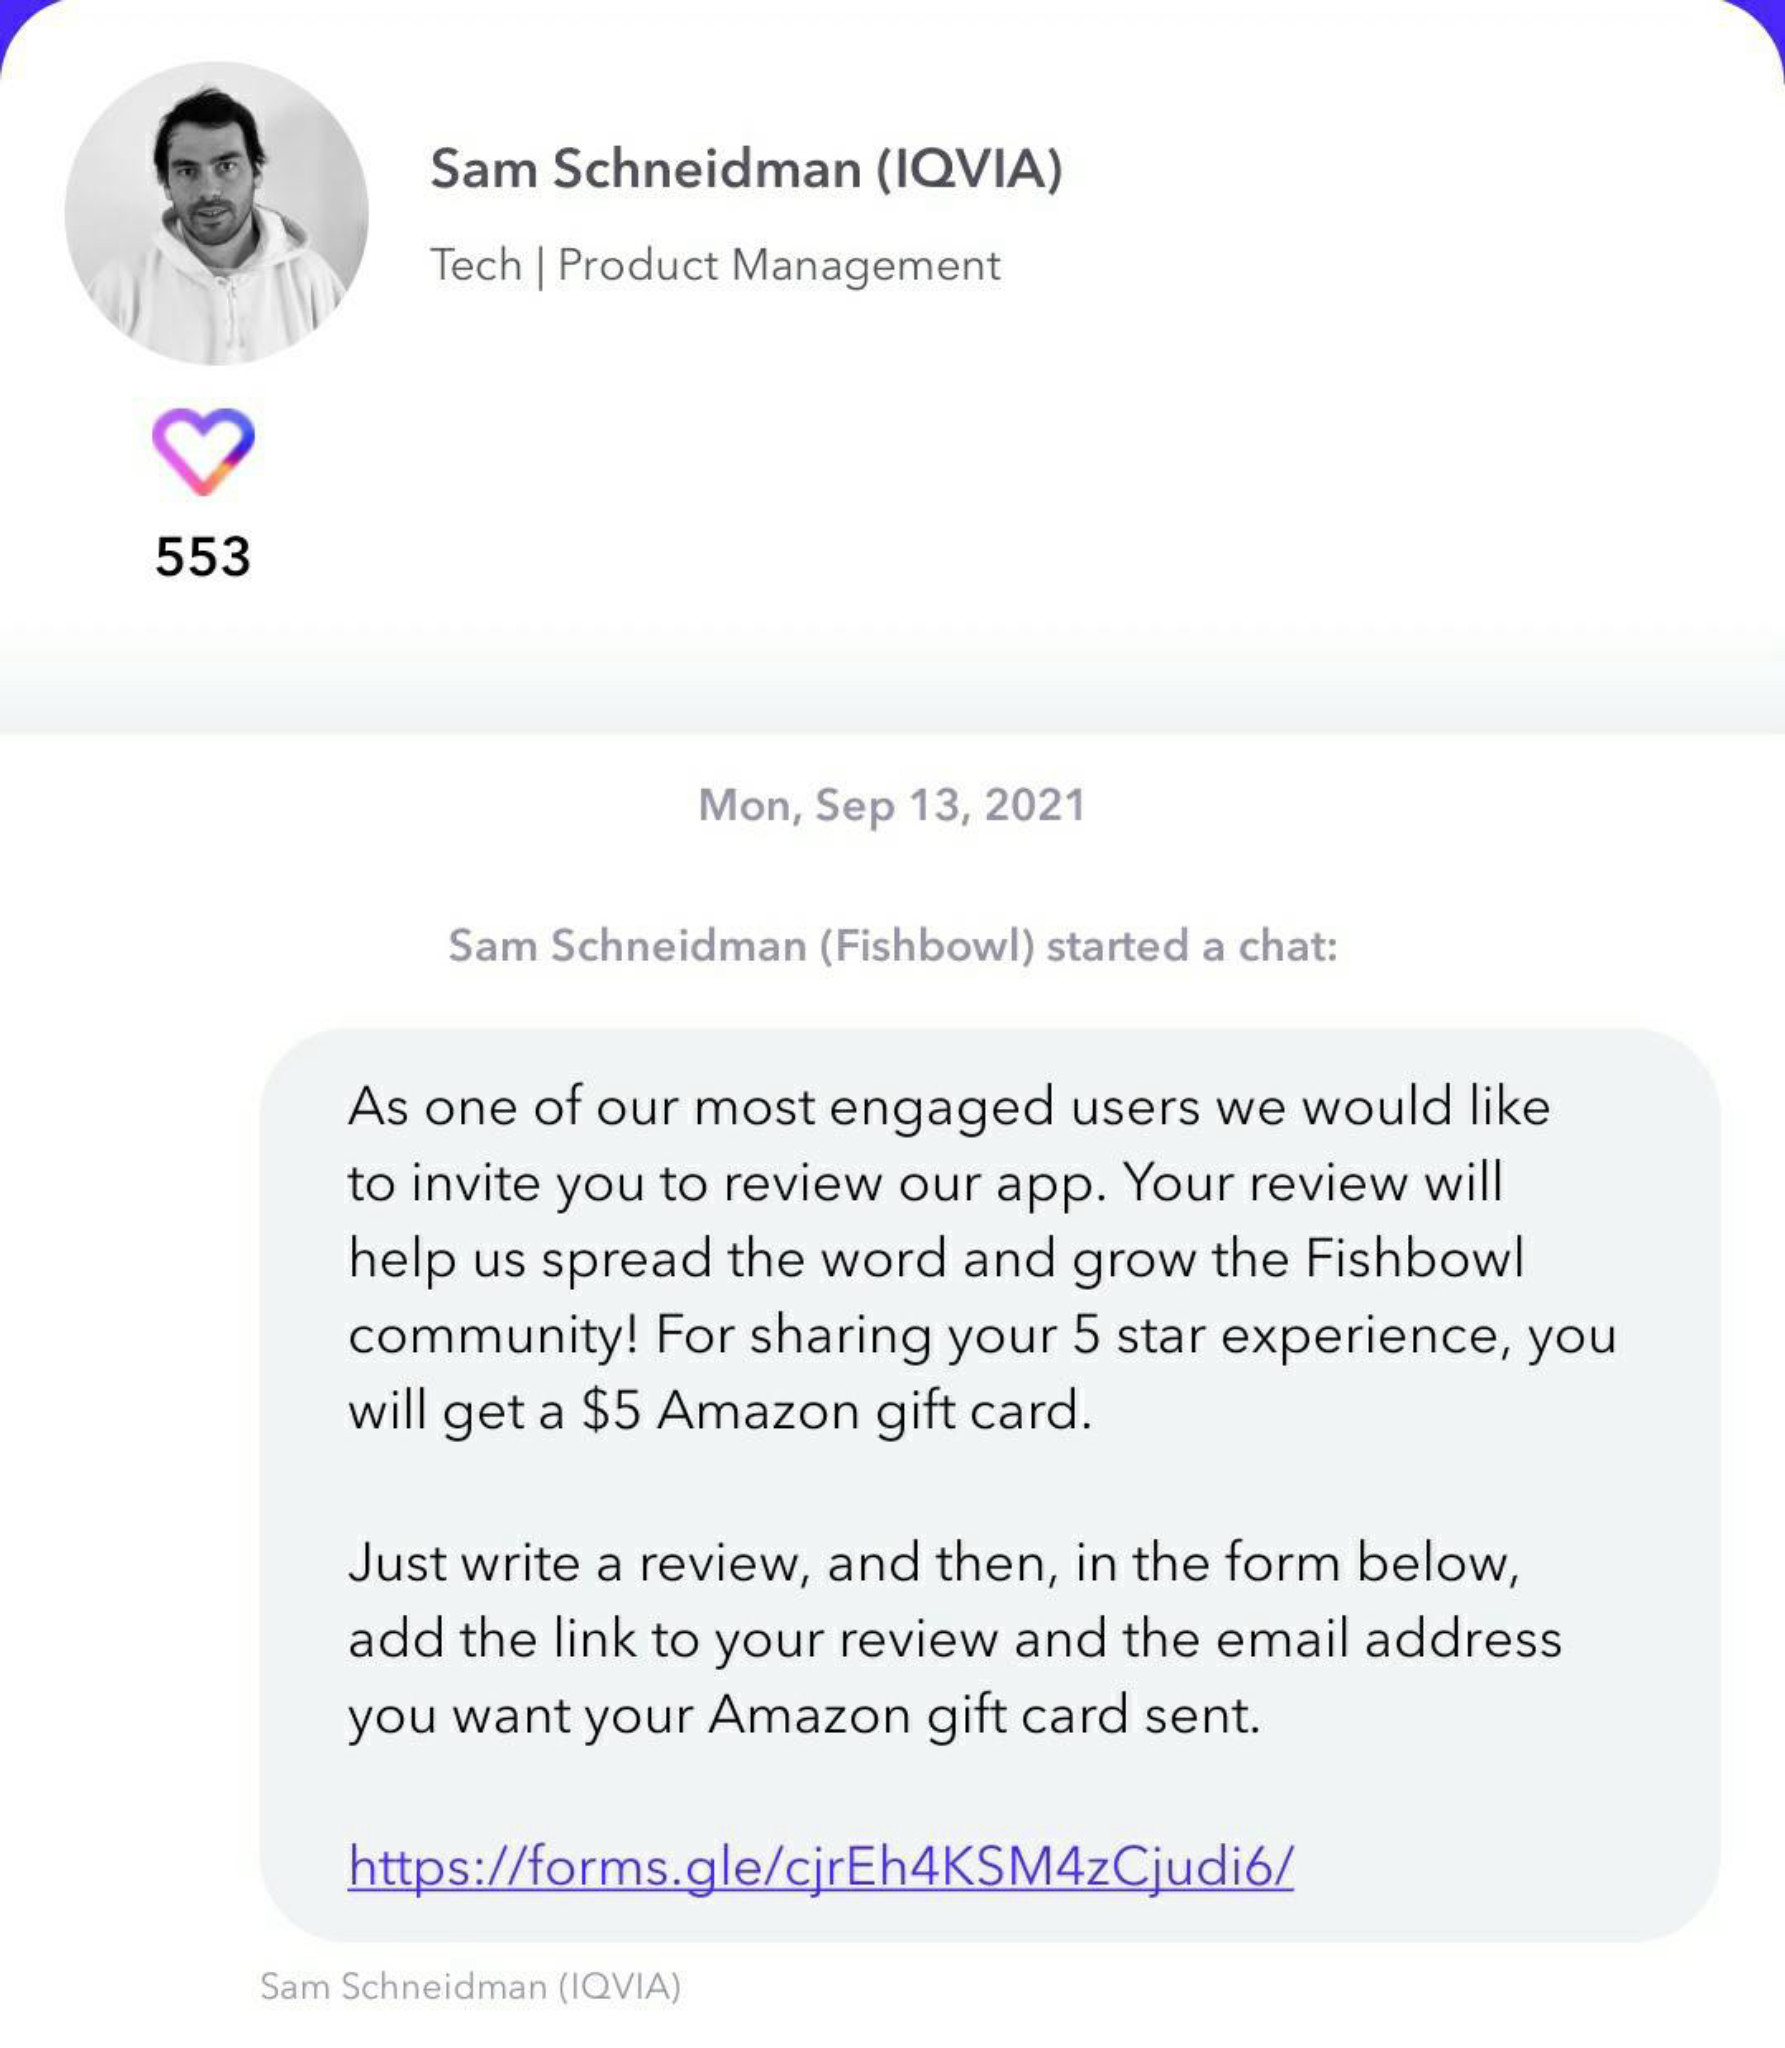
Task: Click (Fishbowl) in the chat started notice
Action: 927,945
